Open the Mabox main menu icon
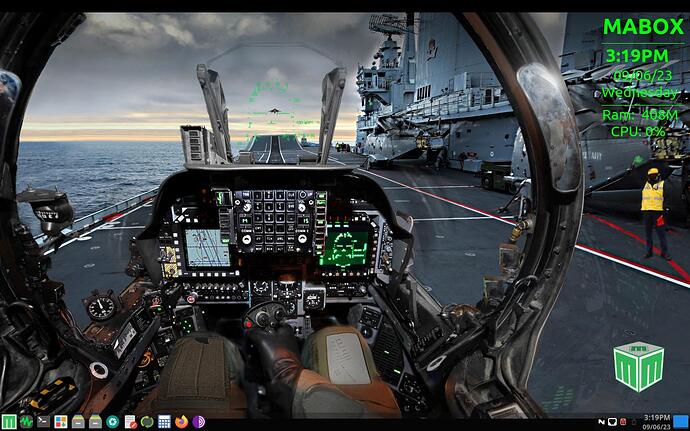 [9, 422]
